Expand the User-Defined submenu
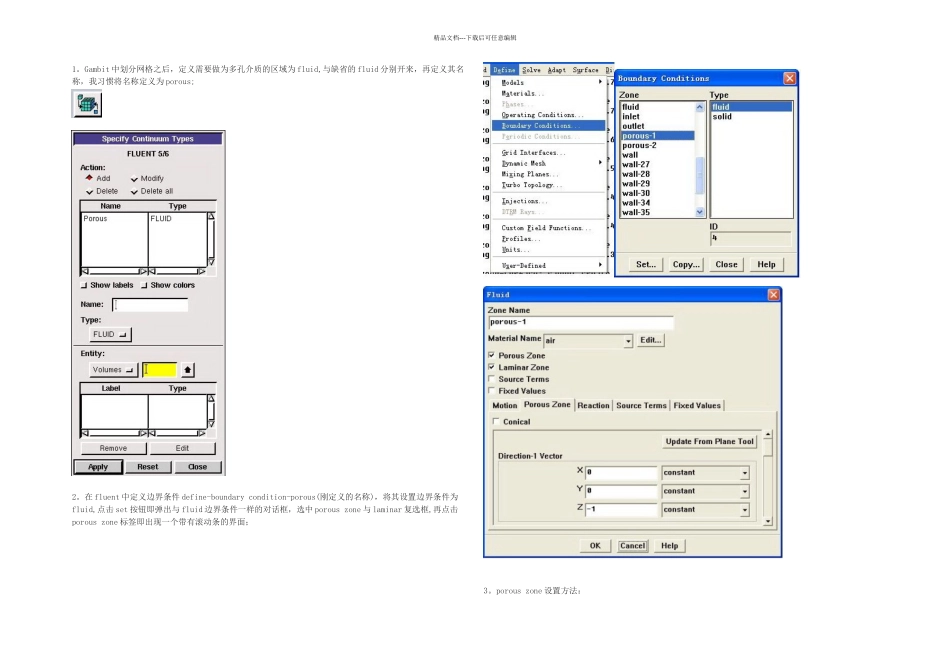Screen dimensions: 950x672 pyautogui.click(x=549, y=265)
